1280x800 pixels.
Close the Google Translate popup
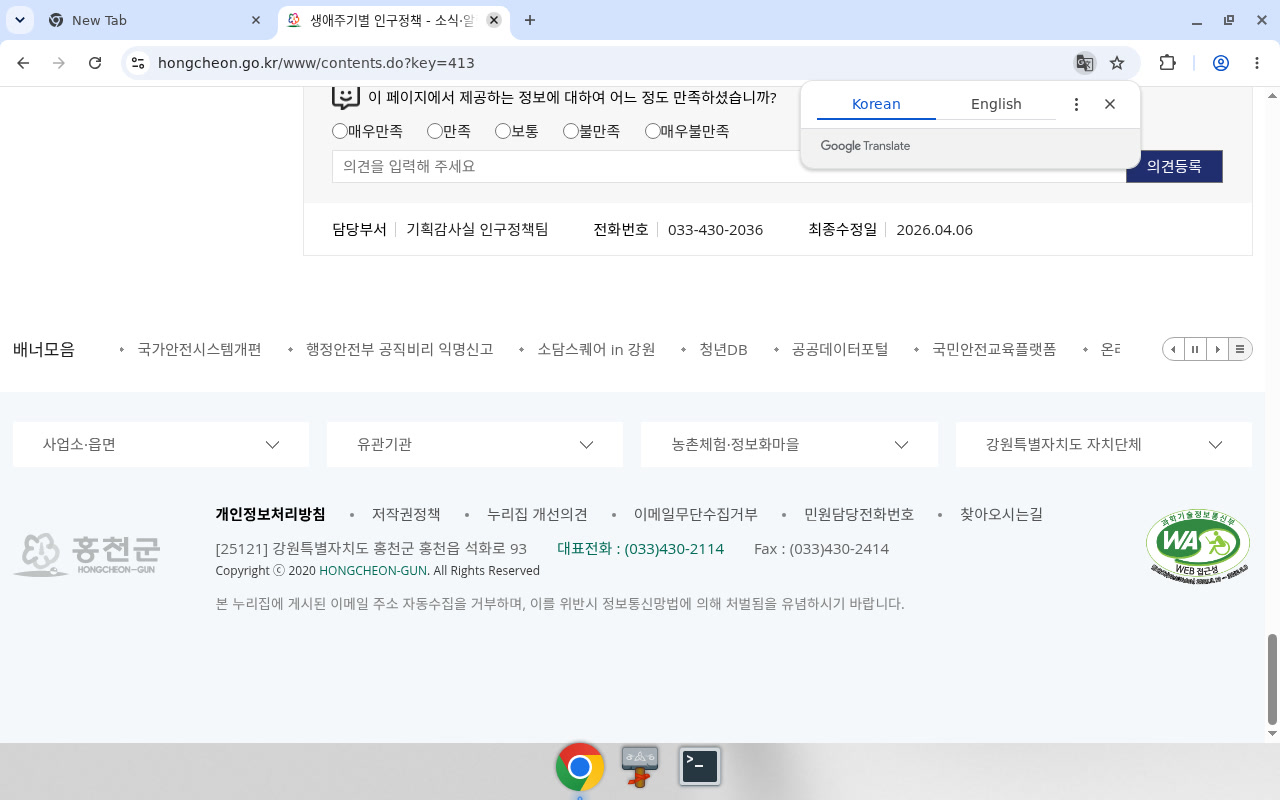(x=1110, y=104)
